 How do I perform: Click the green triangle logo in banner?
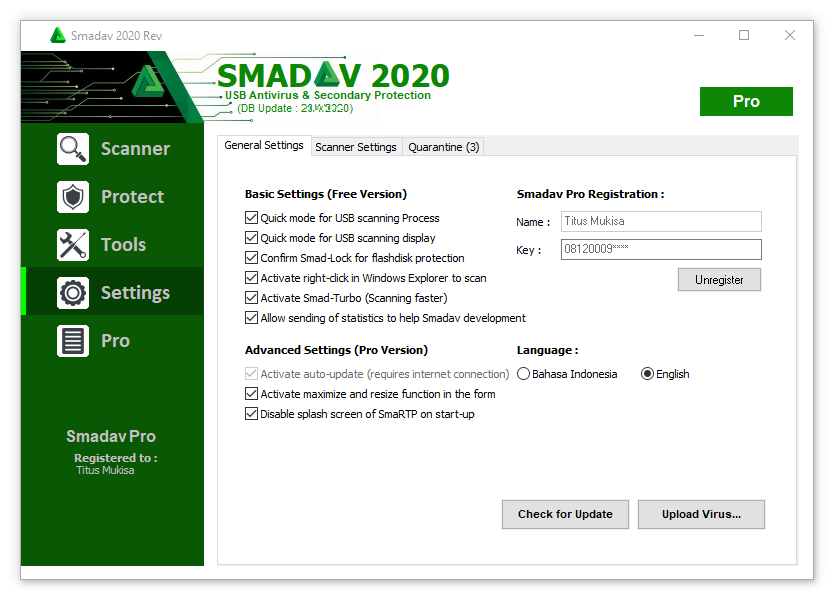(148, 81)
